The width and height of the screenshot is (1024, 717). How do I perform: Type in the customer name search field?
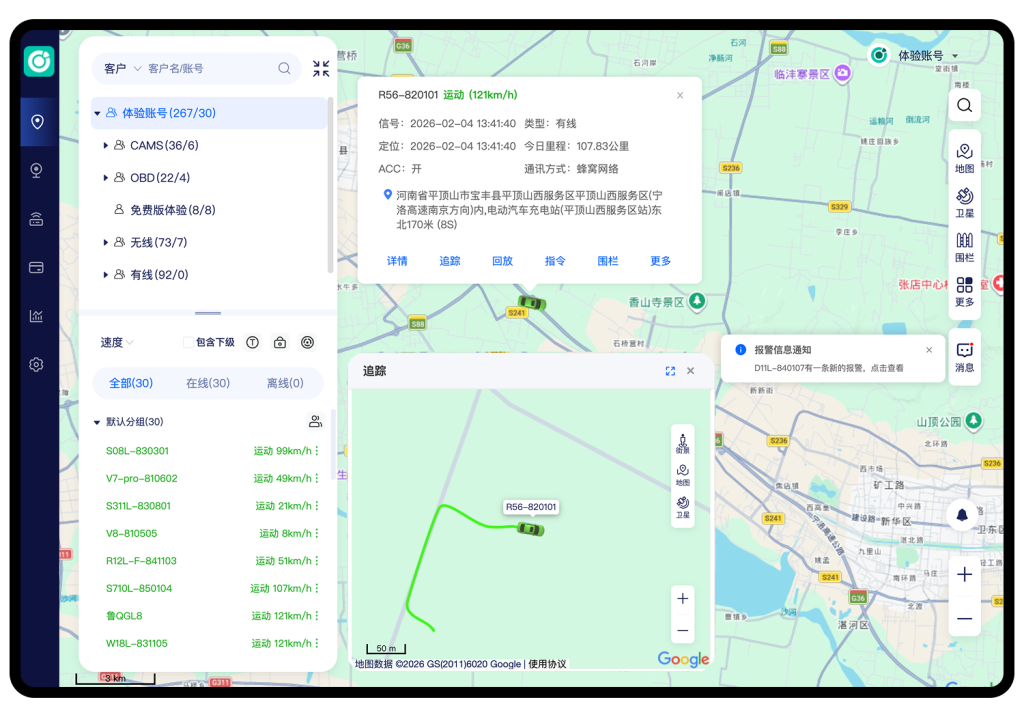pos(208,69)
